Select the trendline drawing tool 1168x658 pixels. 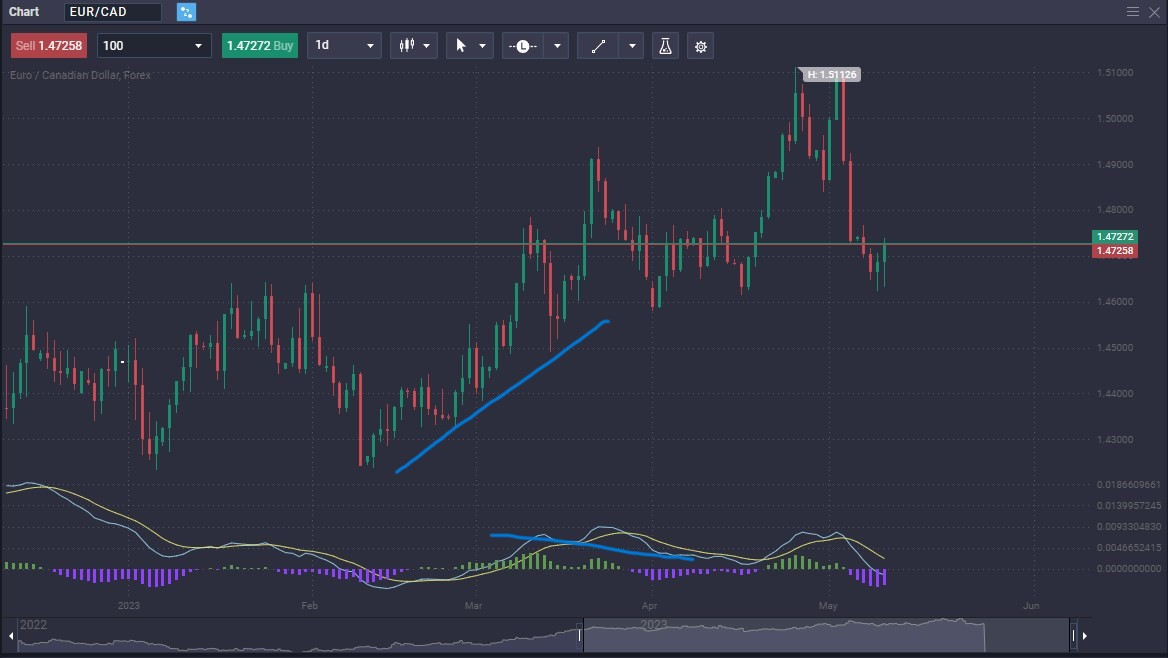598,45
